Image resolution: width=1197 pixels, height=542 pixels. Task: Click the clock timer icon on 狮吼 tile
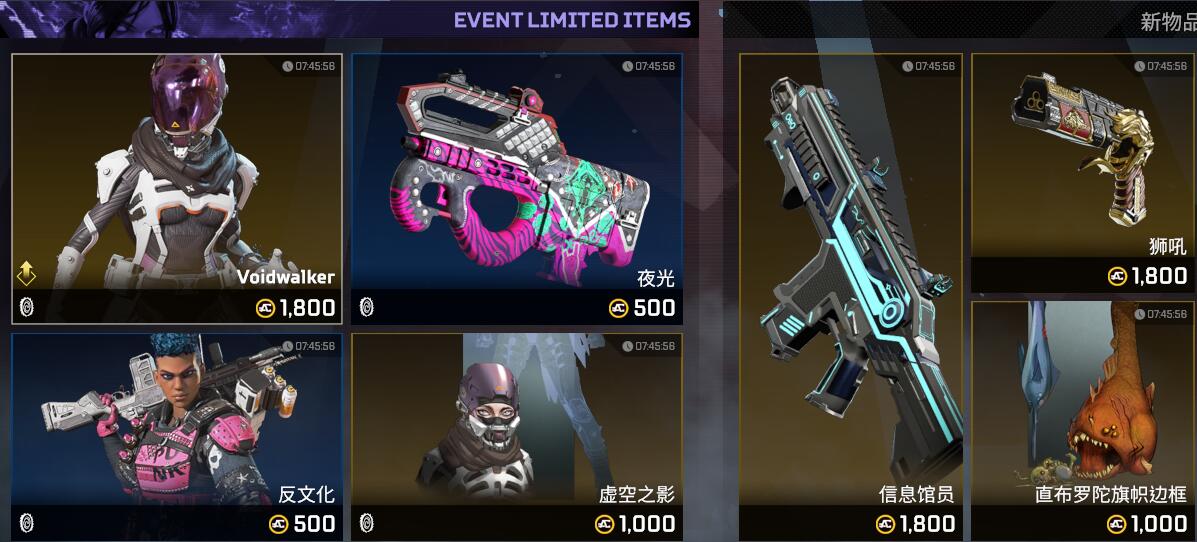click(1141, 66)
